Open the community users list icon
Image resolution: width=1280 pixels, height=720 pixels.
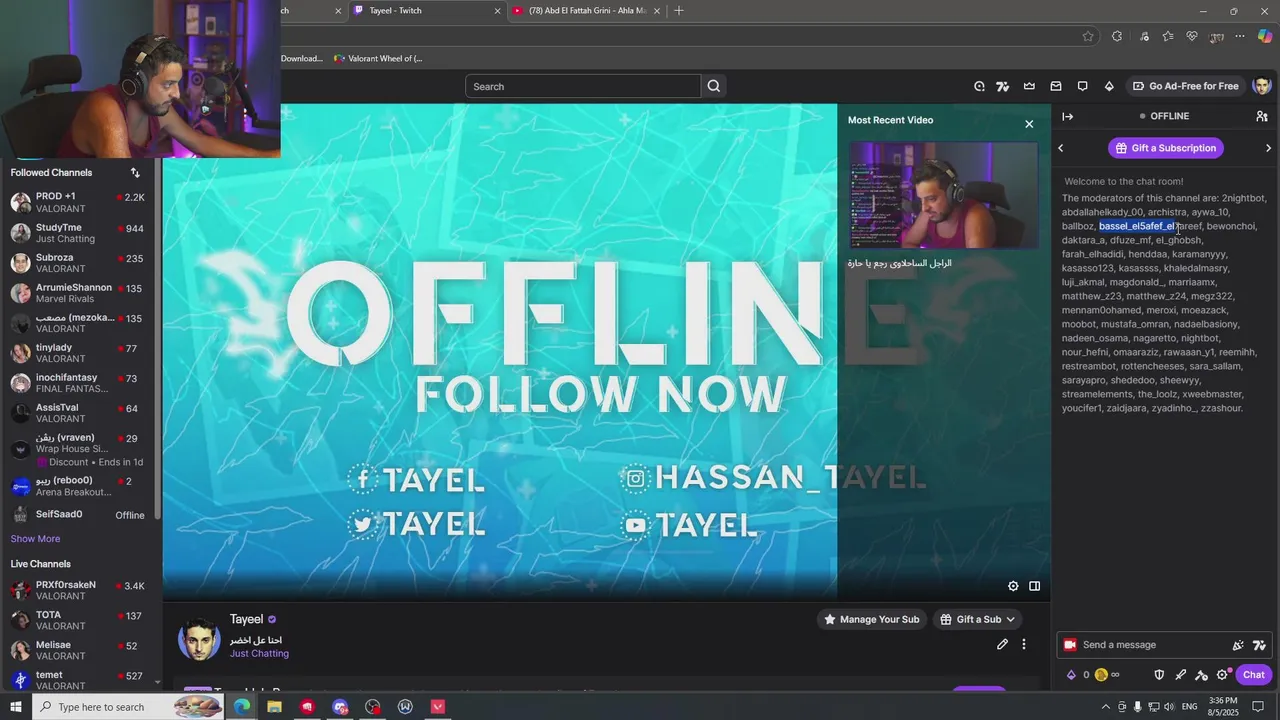tap(1262, 116)
